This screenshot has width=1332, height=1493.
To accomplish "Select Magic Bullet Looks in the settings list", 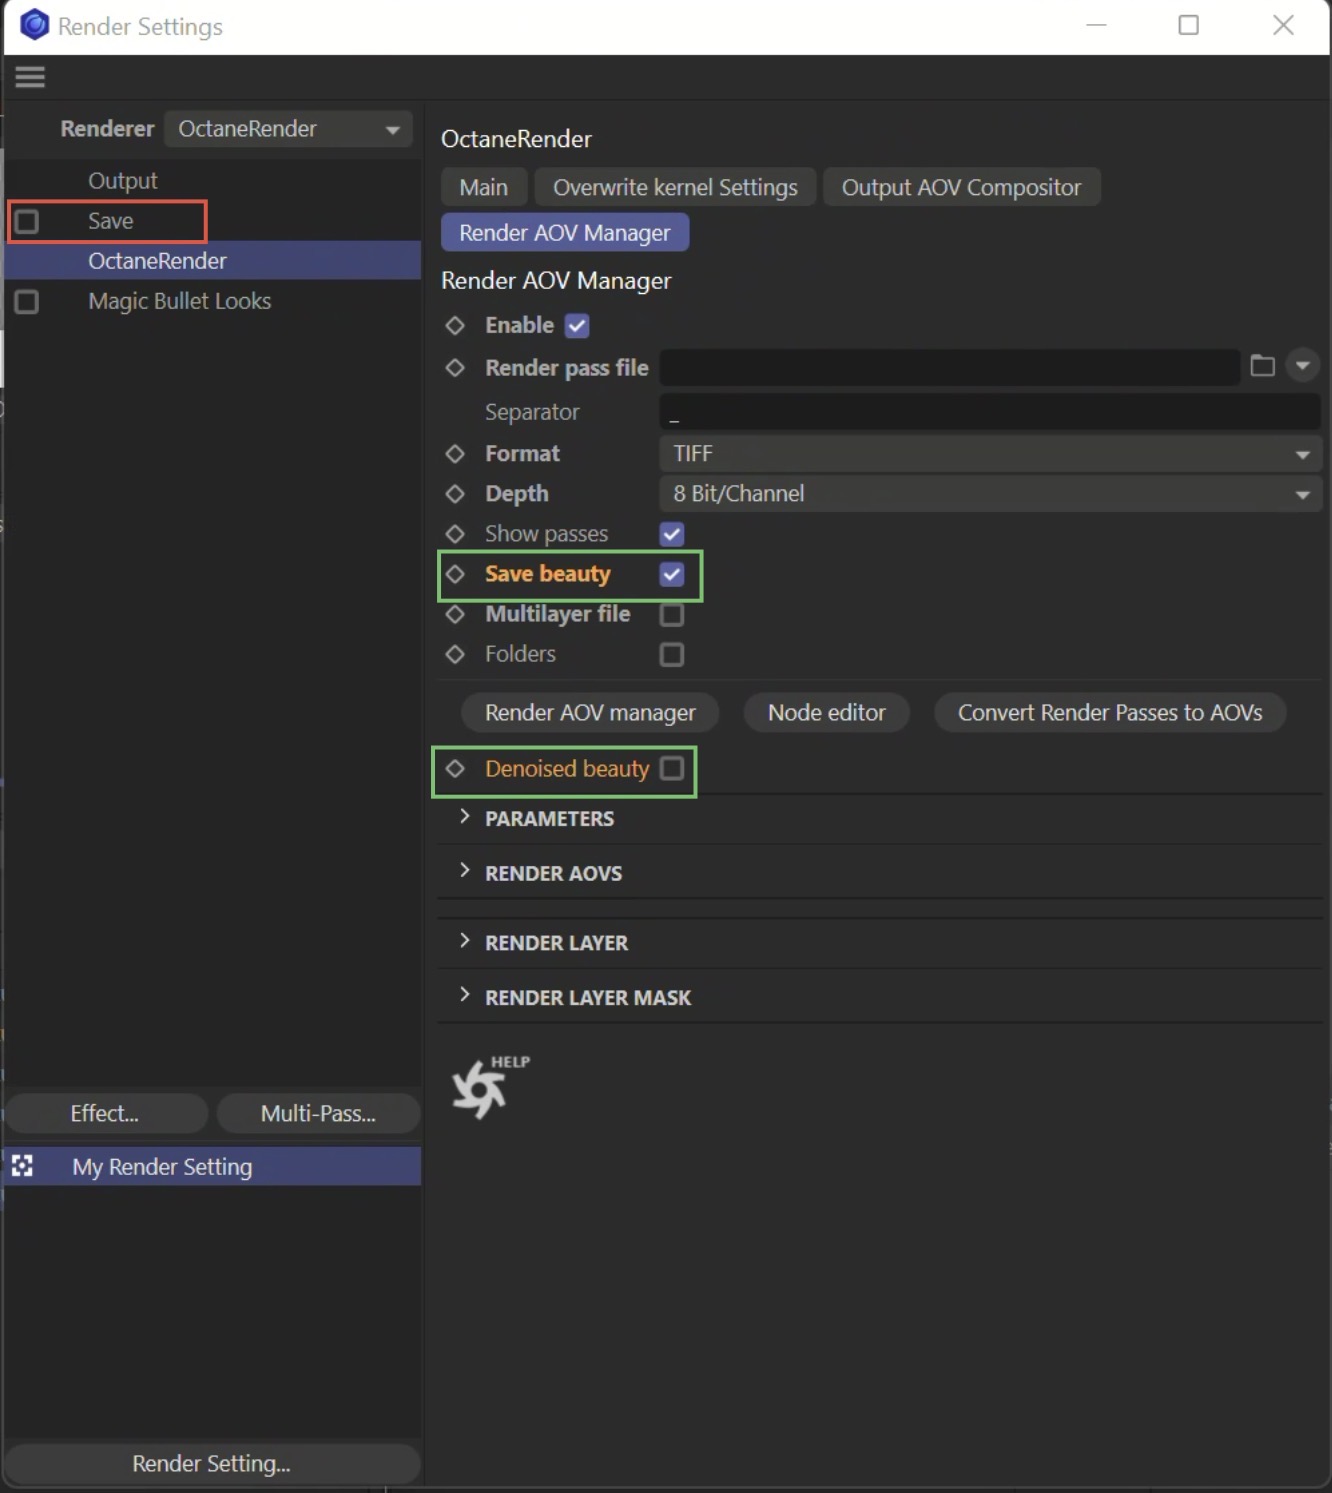I will point(179,301).
